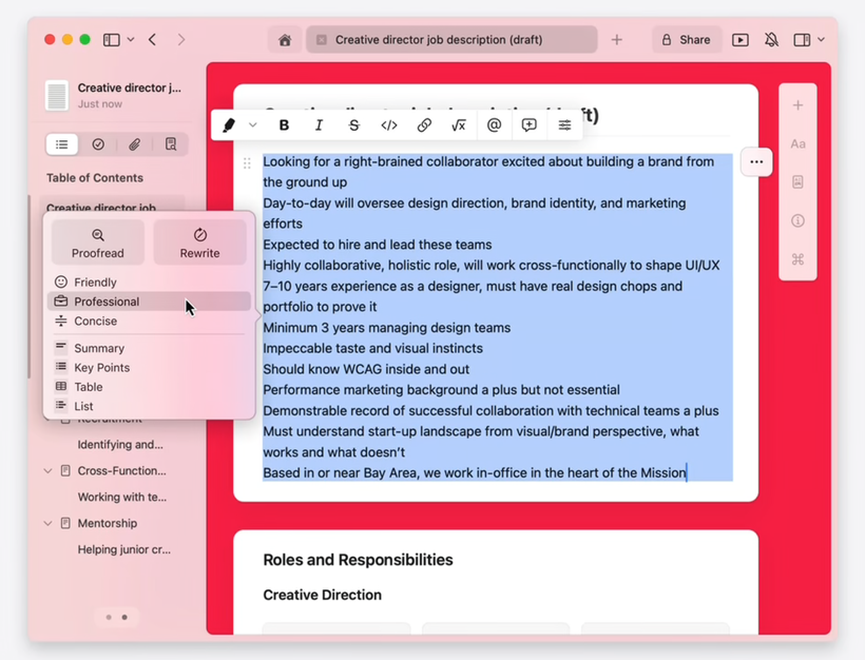This screenshot has height=660, width=865.
Task: Format selection as inline code
Action: (389, 125)
